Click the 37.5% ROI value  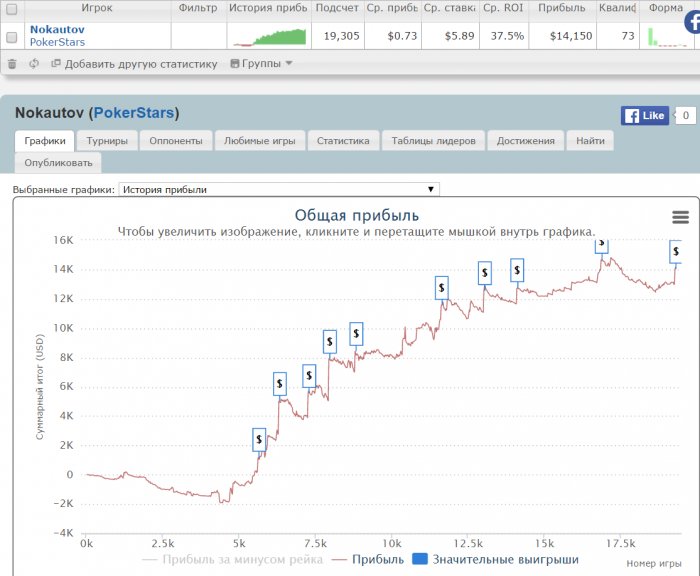(x=507, y=36)
